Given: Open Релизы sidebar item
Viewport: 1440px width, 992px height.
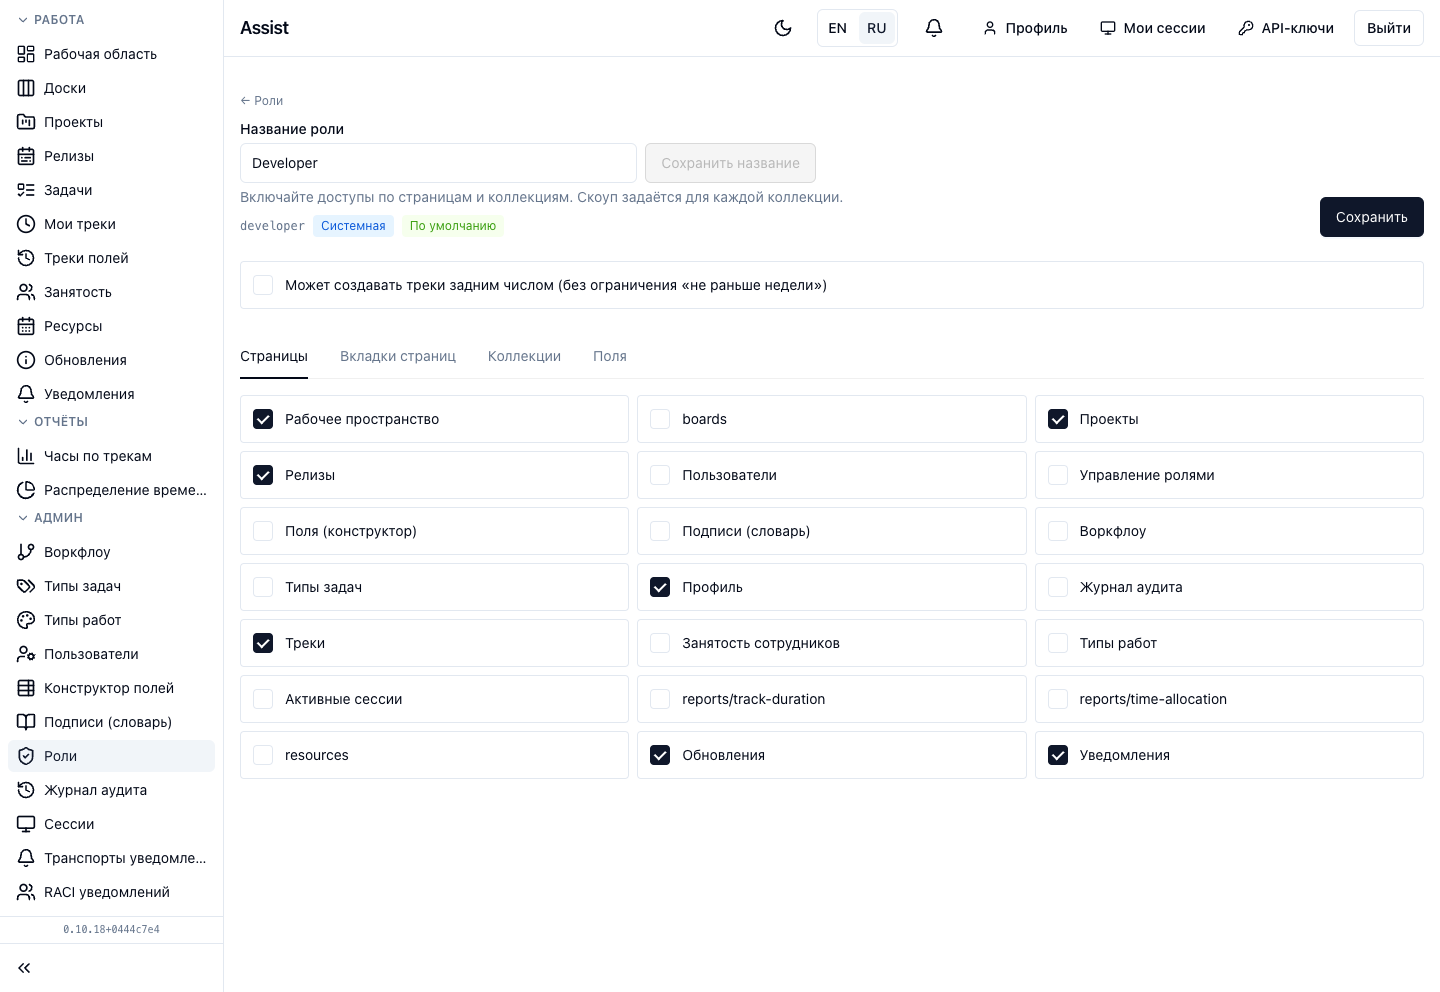Looking at the screenshot, I should [111, 156].
